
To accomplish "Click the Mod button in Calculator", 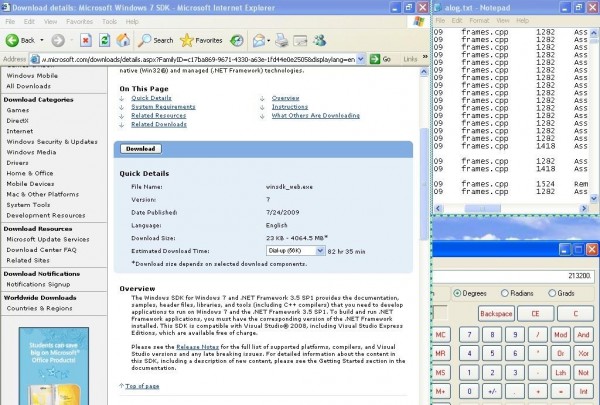I will [561, 335].
